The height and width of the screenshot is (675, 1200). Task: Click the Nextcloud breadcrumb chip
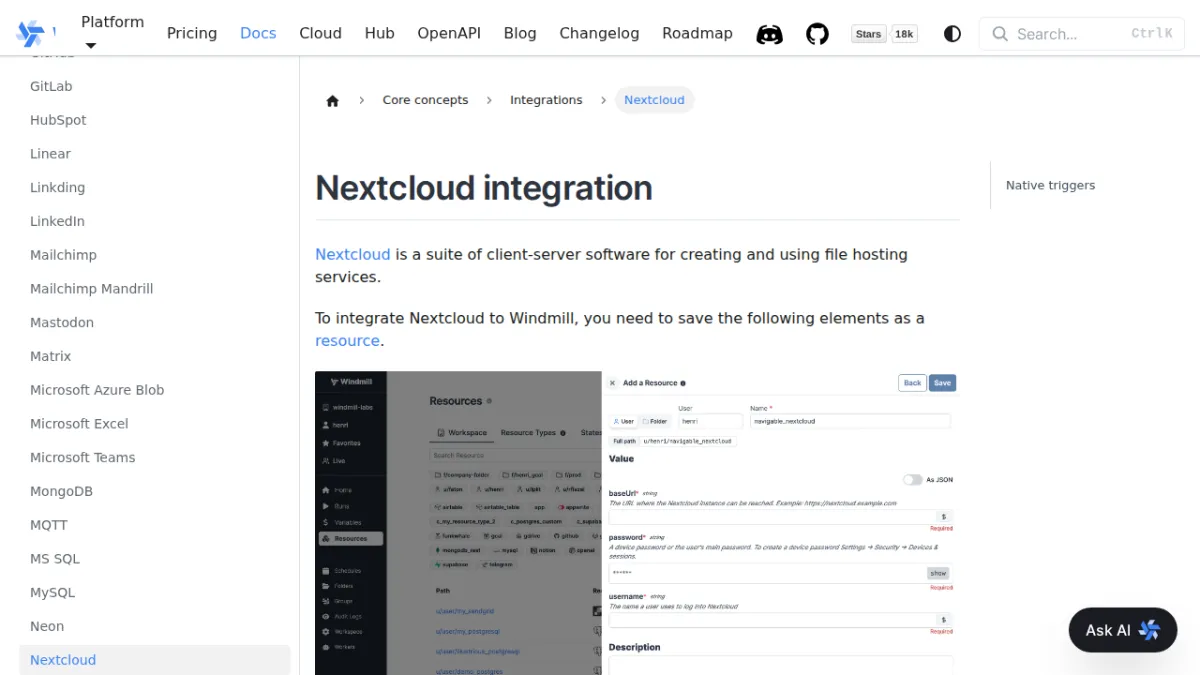click(654, 100)
